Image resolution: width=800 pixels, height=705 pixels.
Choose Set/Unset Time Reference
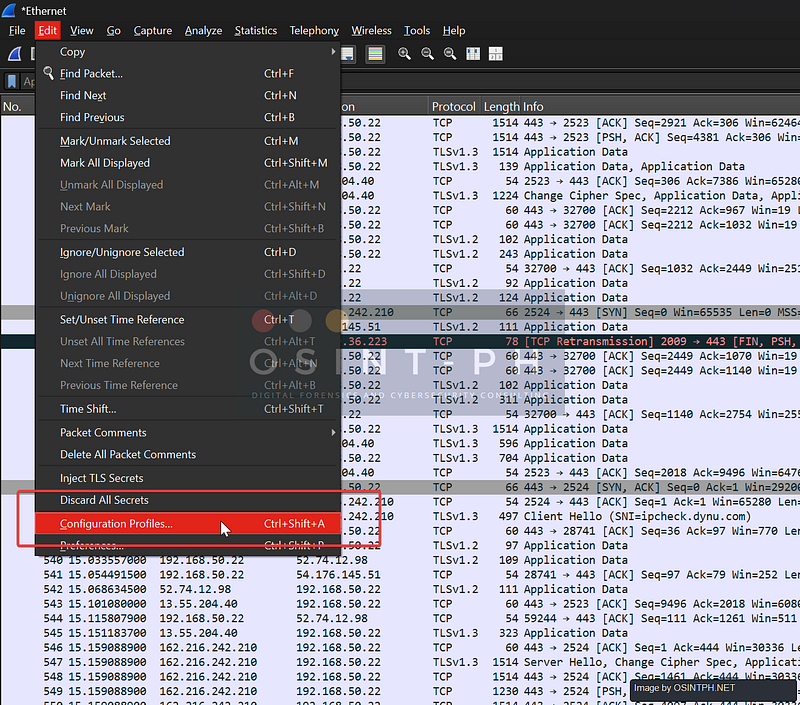coord(188,319)
